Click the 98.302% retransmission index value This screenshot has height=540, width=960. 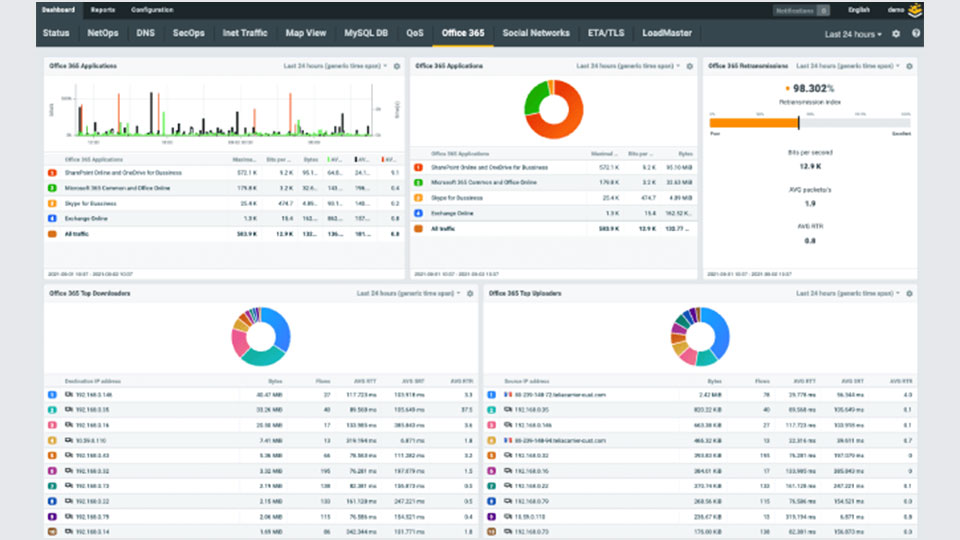[x=813, y=89]
